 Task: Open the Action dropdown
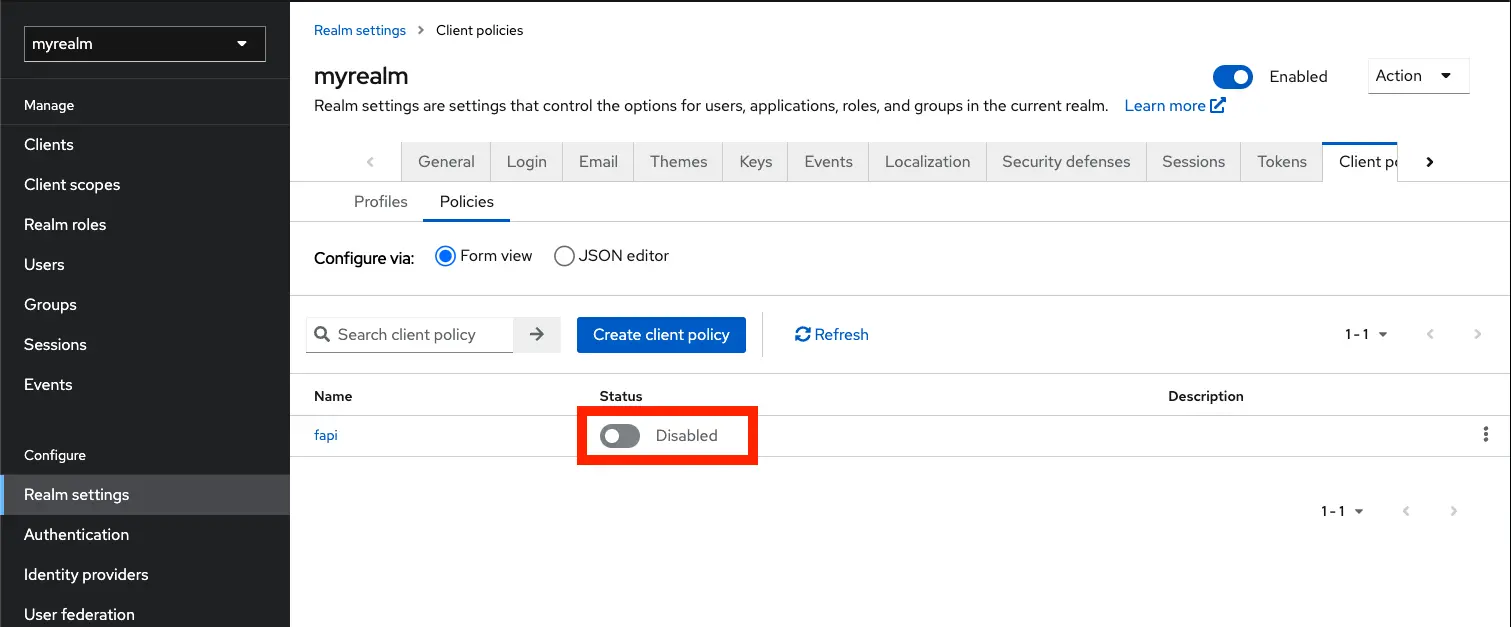tap(1418, 75)
